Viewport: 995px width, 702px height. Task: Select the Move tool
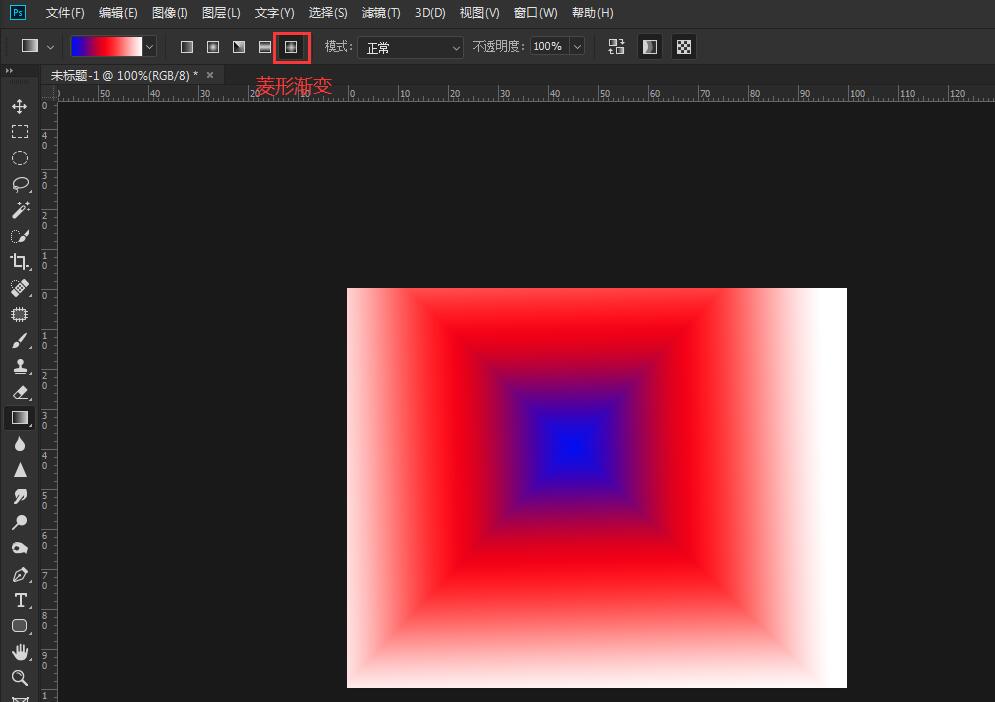(x=20, y=106)
